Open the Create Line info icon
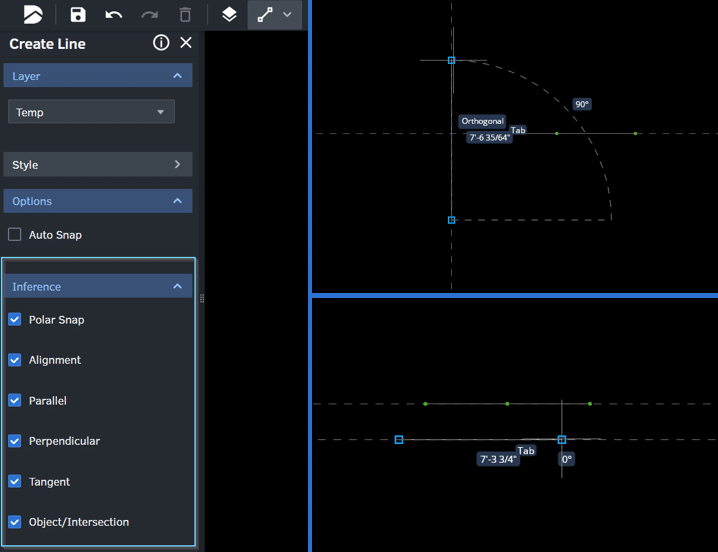 pos(161,43)
